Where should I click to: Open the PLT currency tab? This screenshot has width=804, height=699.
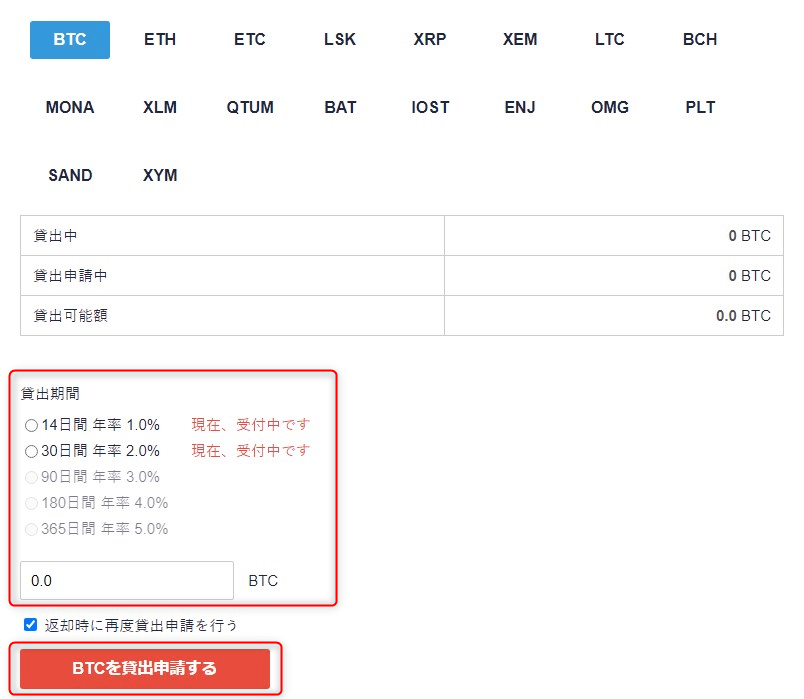pos(700,107)
